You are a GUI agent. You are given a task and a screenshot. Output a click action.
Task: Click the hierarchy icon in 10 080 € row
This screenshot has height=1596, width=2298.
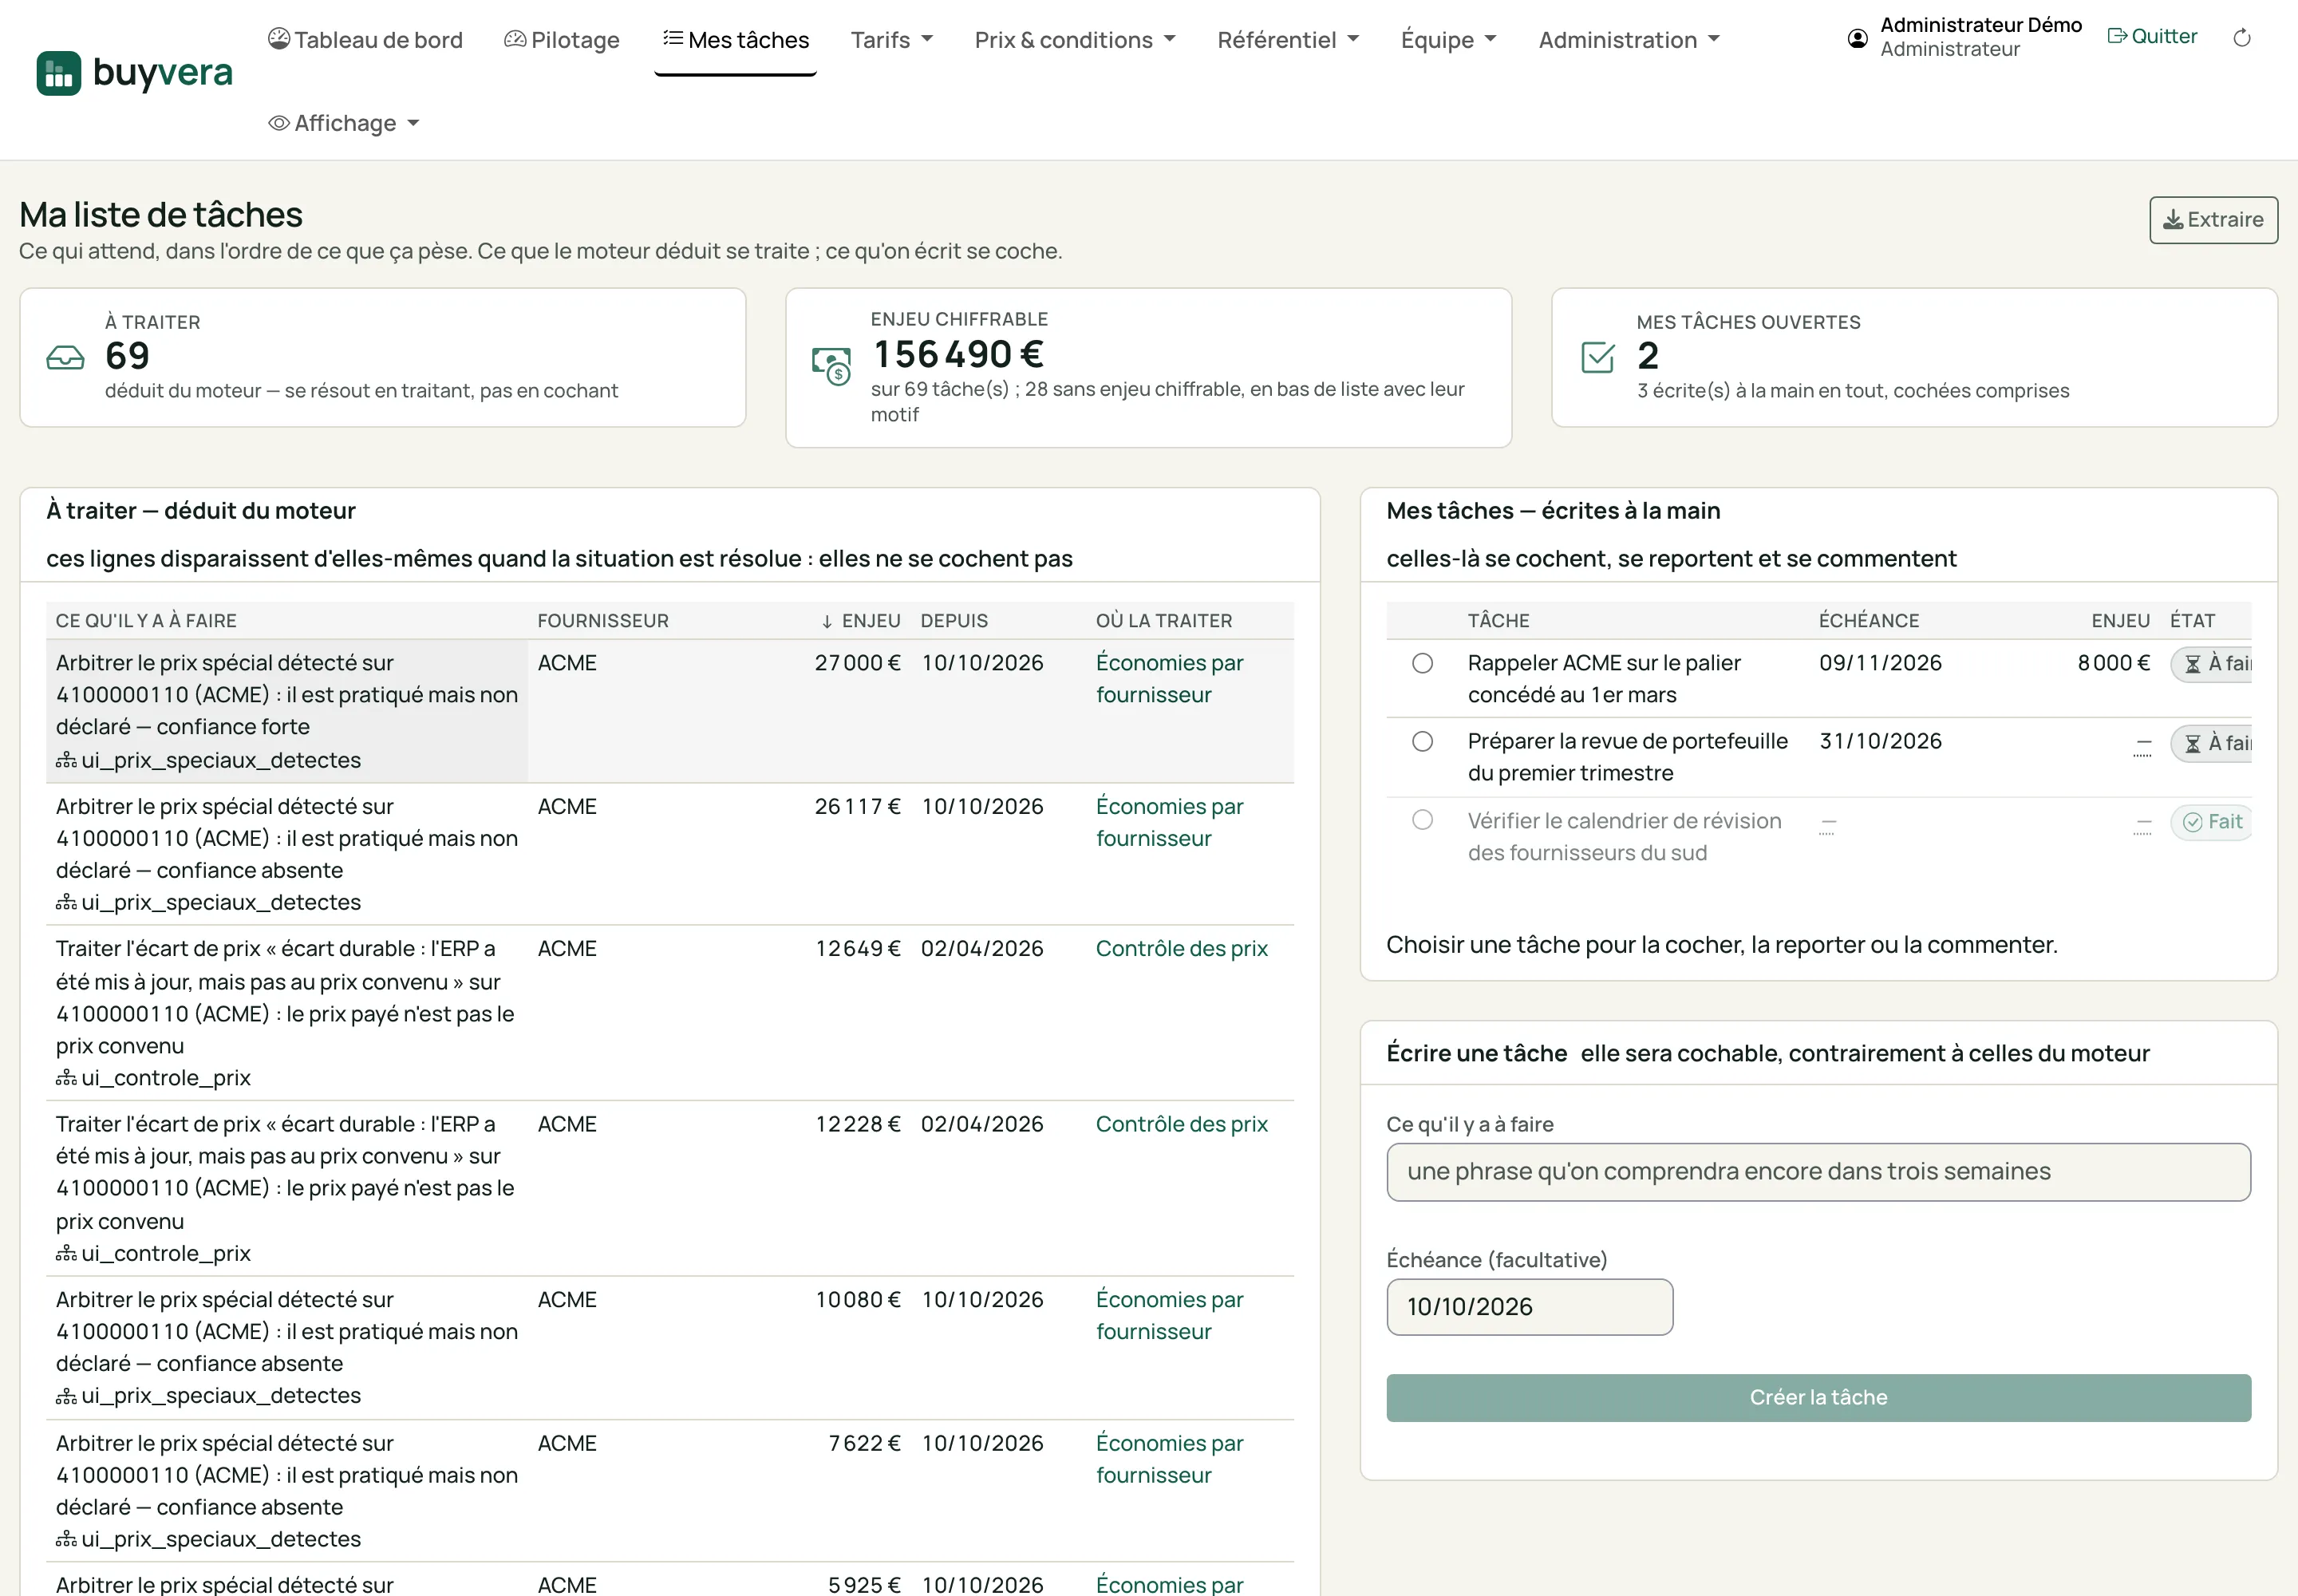pos(66,1396)
